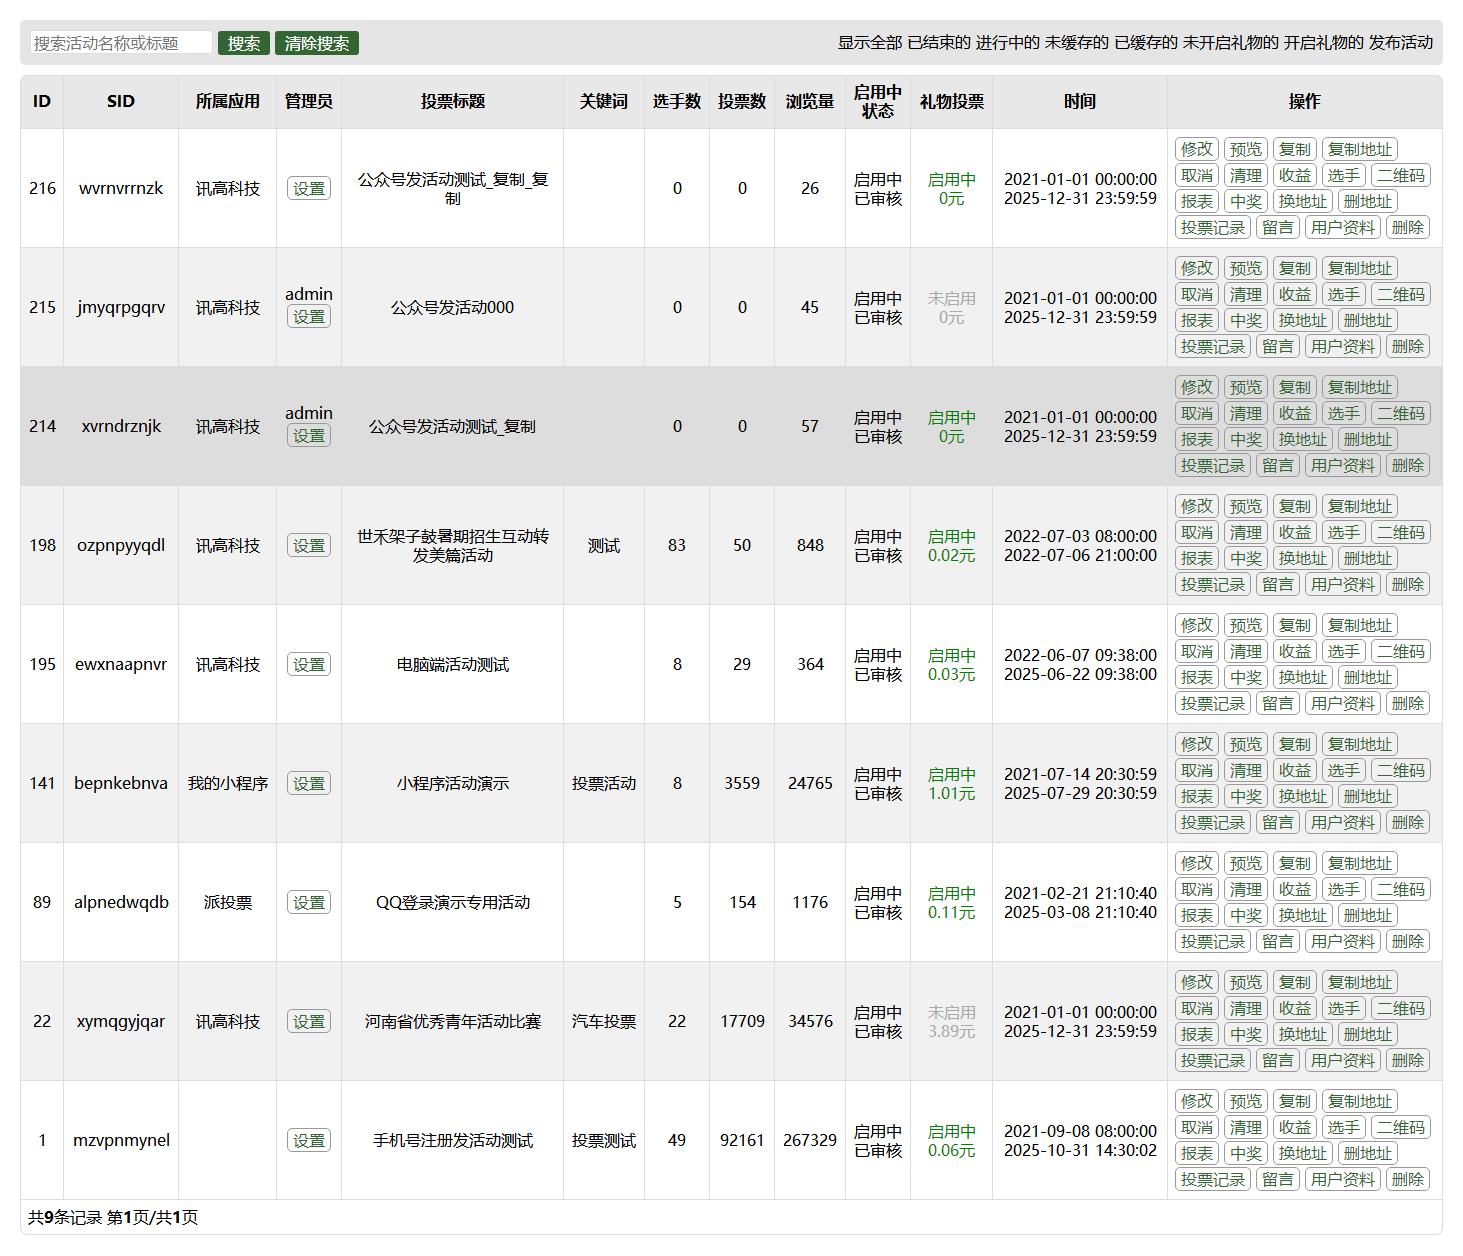
Task: Click 设置 for activity ID 215
Action: tap(309, 316)
